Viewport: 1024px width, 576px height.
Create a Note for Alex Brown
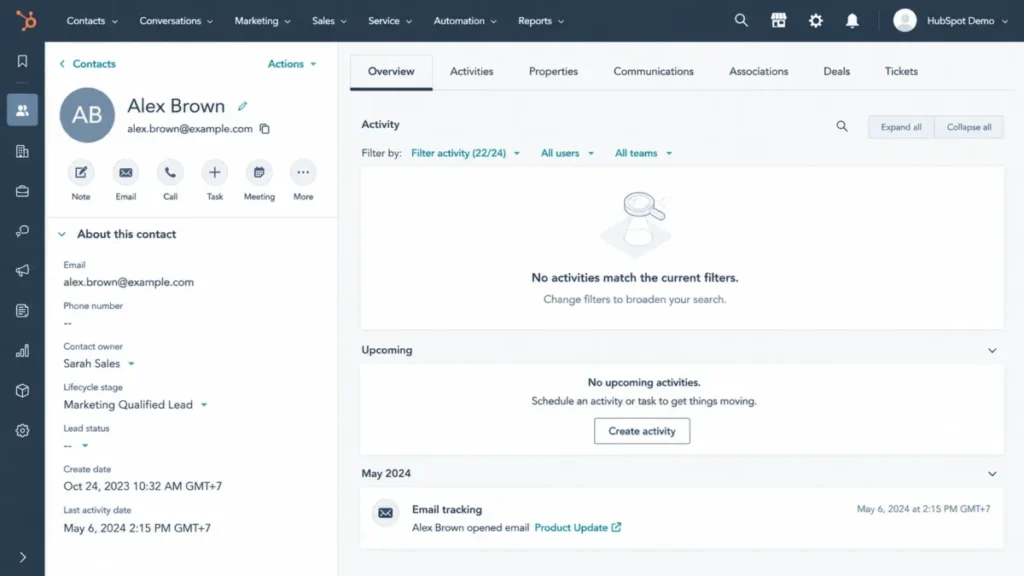(x=81, y=172)
